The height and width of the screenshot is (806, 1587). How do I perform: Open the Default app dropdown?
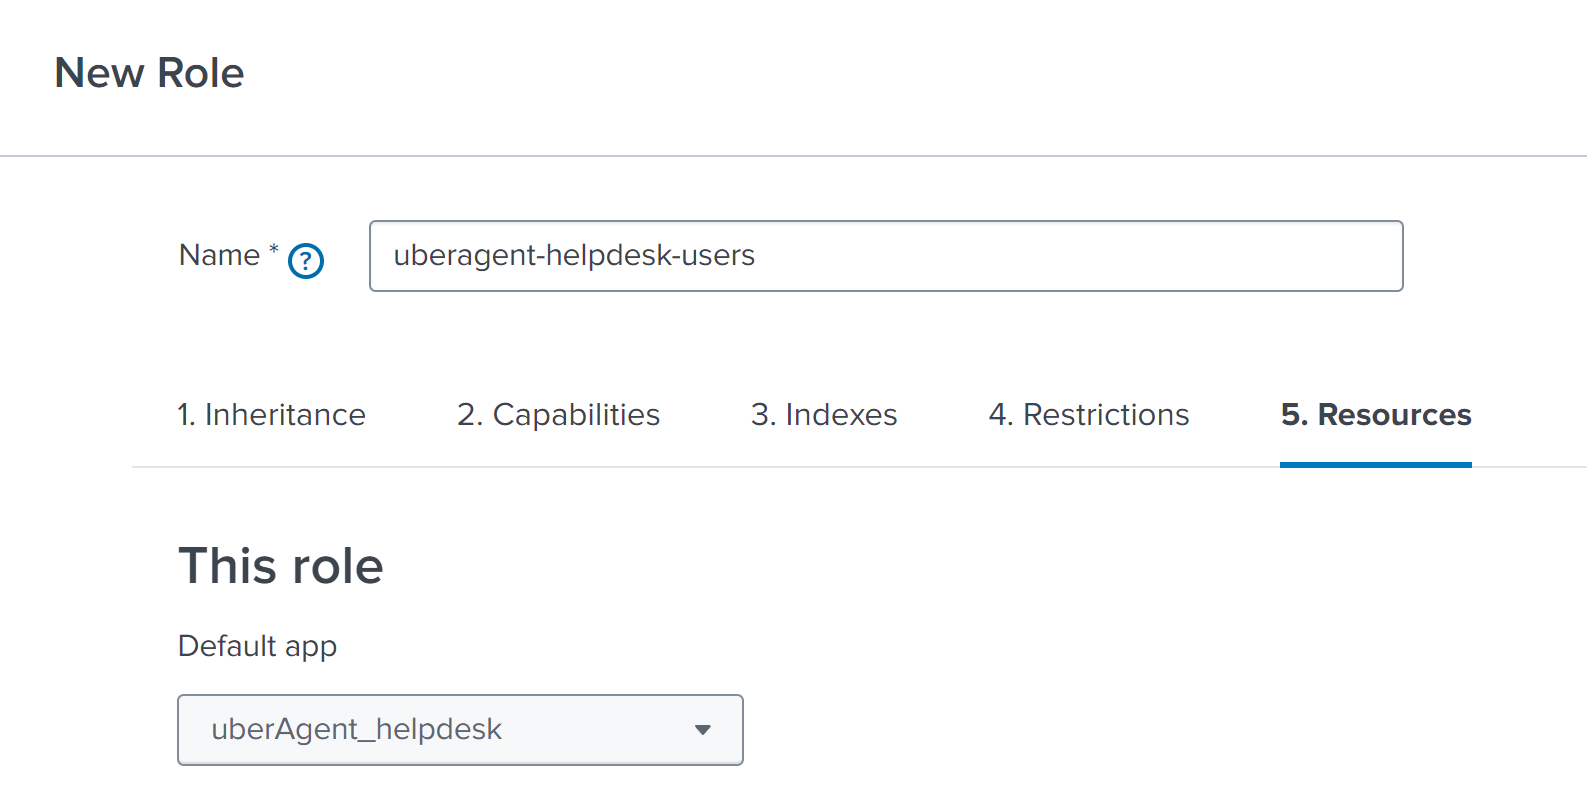tap(460, 730)
